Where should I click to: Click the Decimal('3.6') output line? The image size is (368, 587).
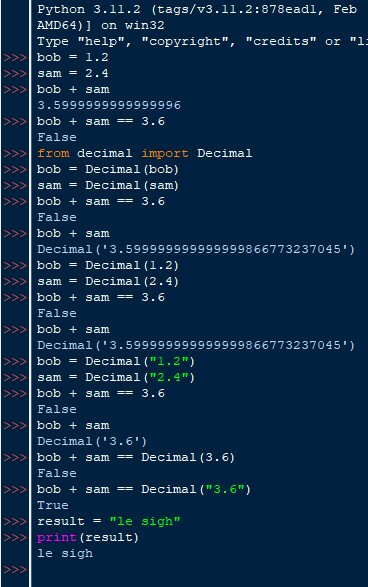pyautogui.click(x=92, y=441)
